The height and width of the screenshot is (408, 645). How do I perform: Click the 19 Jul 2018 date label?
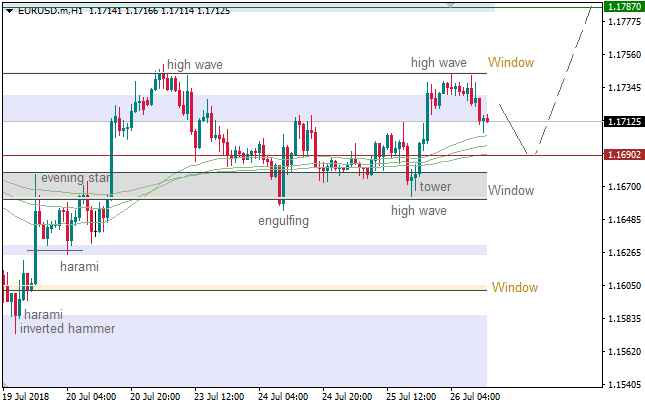(28, 396)
